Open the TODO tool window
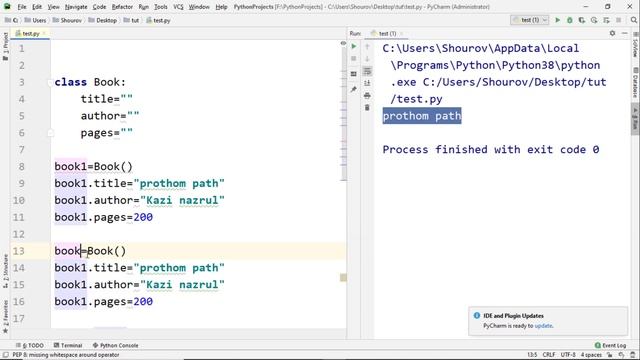The image size is (640, 360). tap(30, 345)
